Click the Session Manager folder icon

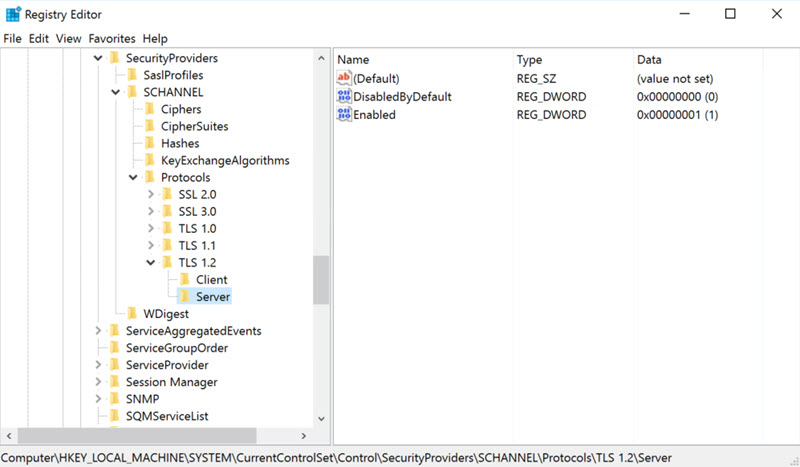(x=115, y=382)
